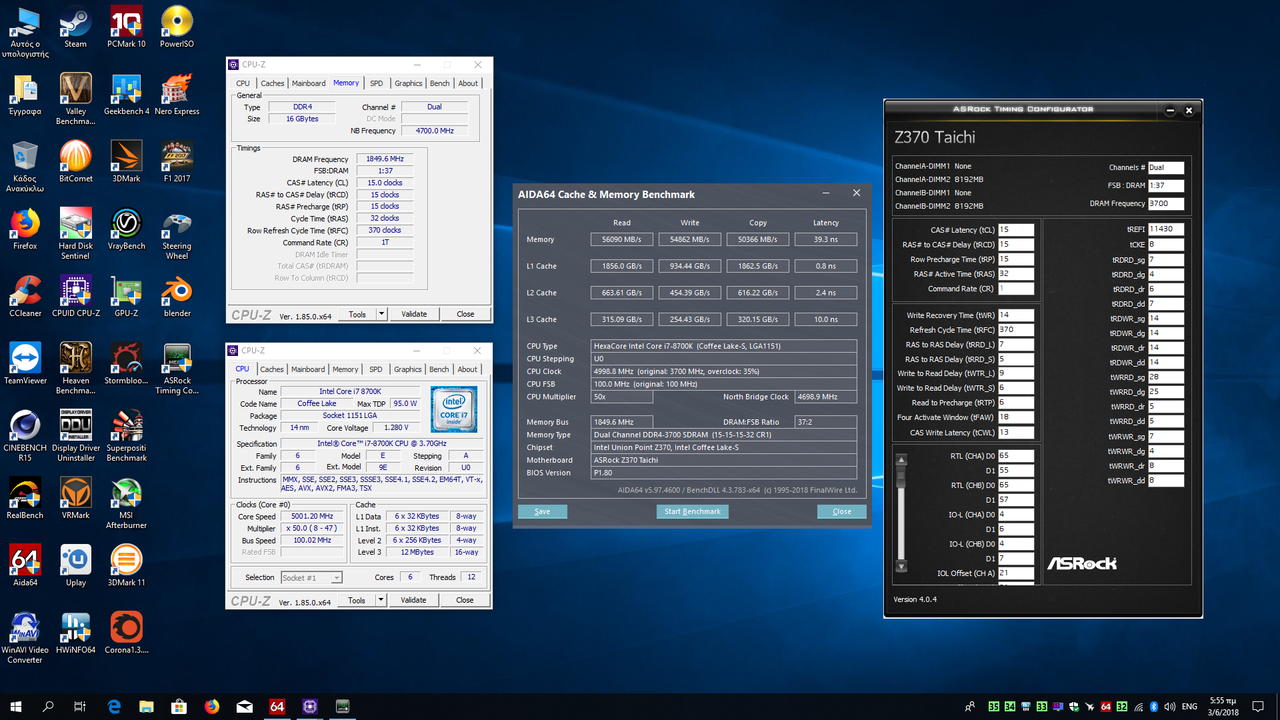Image resolution: width=1280 pixels, height=720 pixels.
Task: Click Close in lower CPU-Z window
Action: pyautogui.click(x=465, y=600)
